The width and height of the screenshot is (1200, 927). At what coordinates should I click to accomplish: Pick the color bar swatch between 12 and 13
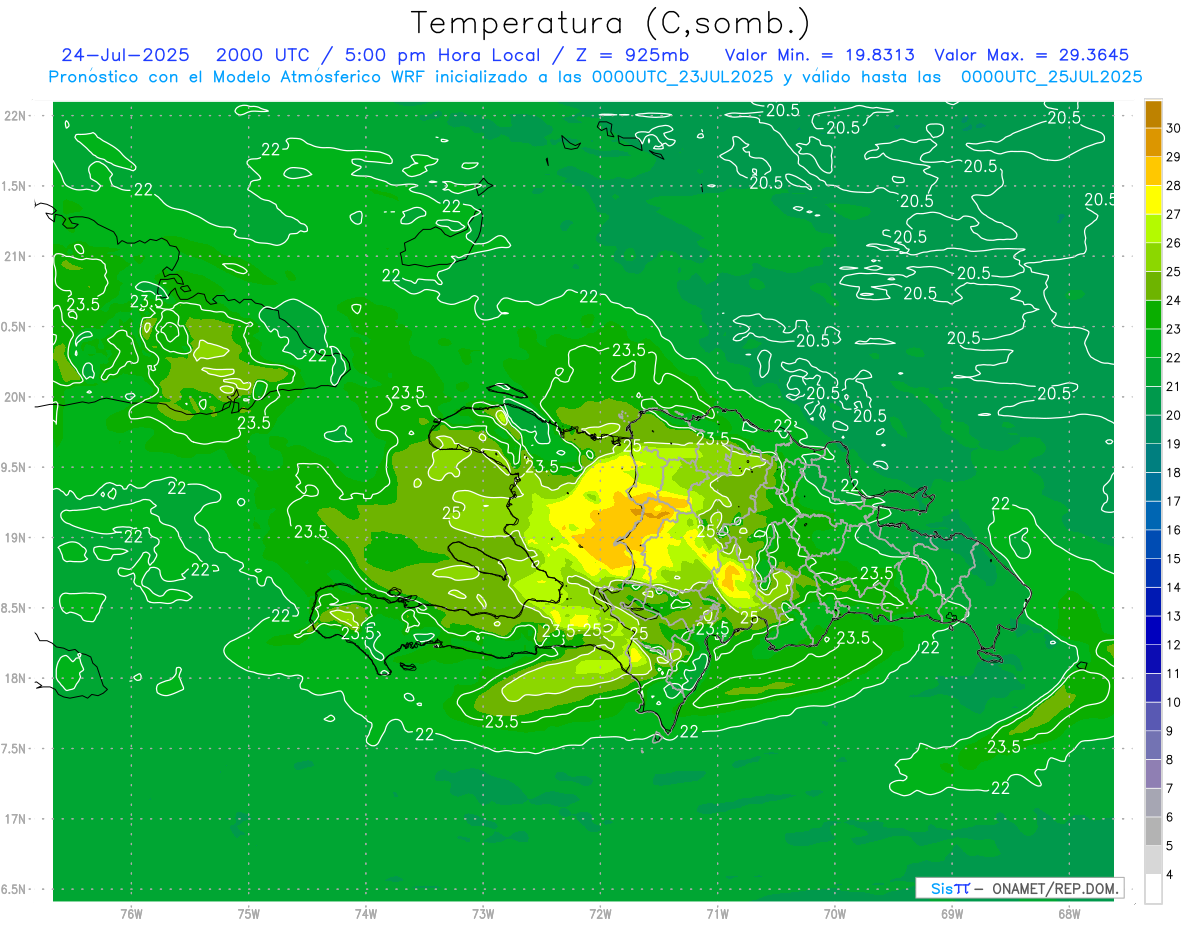click(1153, 631)
